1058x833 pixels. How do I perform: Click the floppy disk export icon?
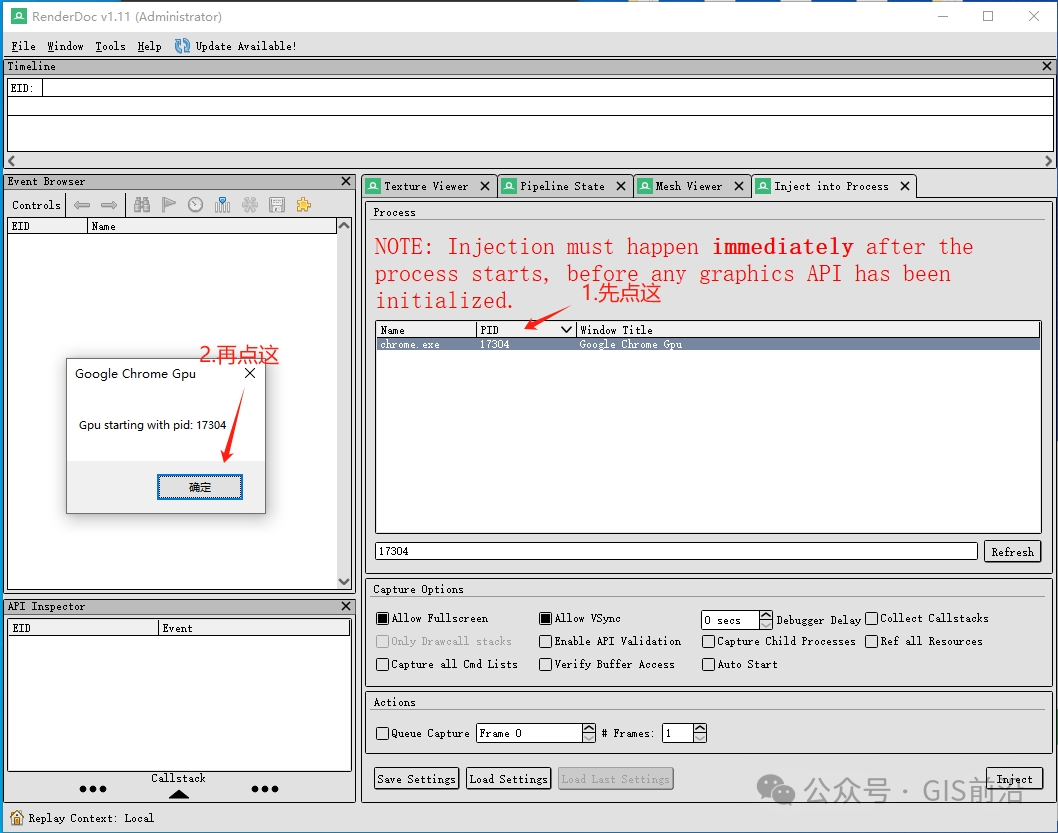tap(277, 205)
